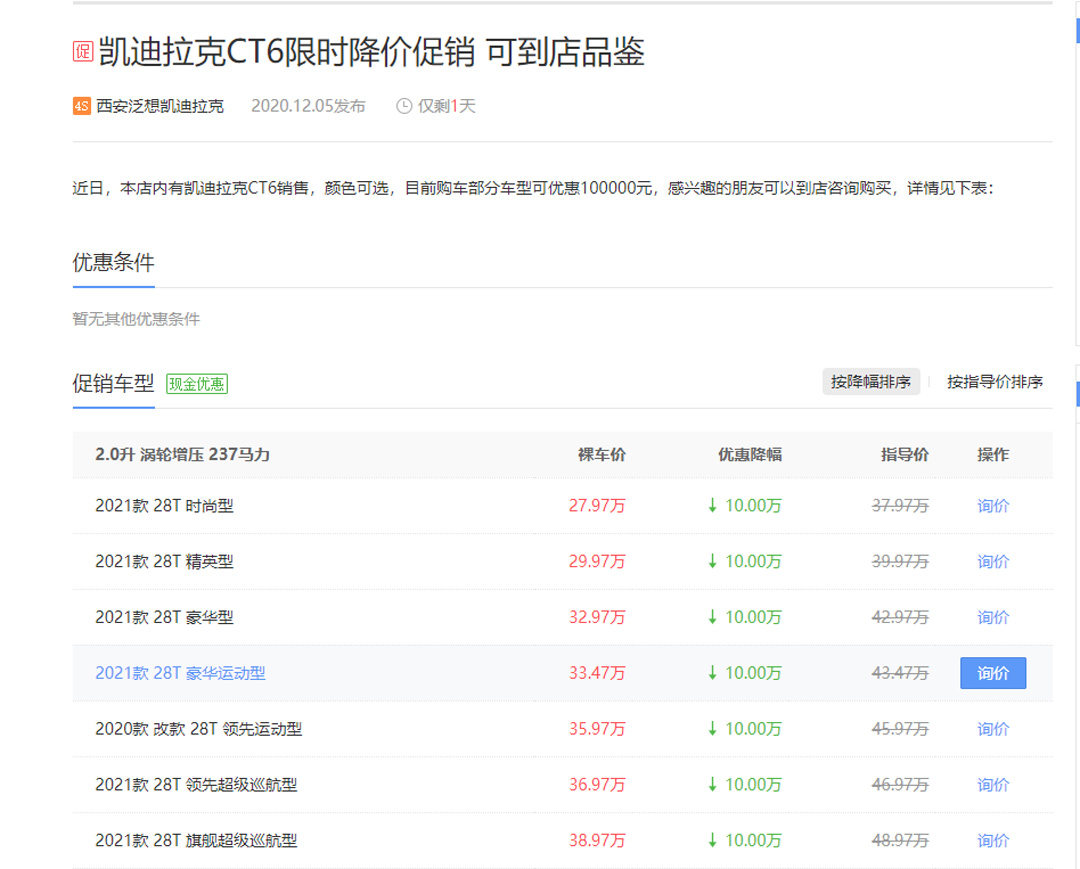Click 询价 for 2021款 28T 时尚型
1080x869 pixels.
pos(992,506)
